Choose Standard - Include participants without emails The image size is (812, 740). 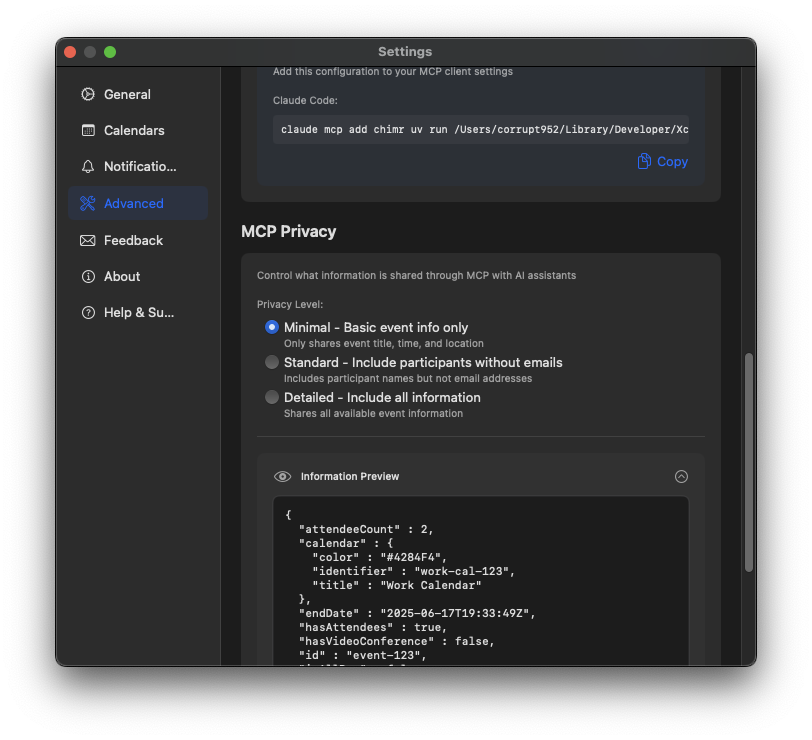point(271,362)
